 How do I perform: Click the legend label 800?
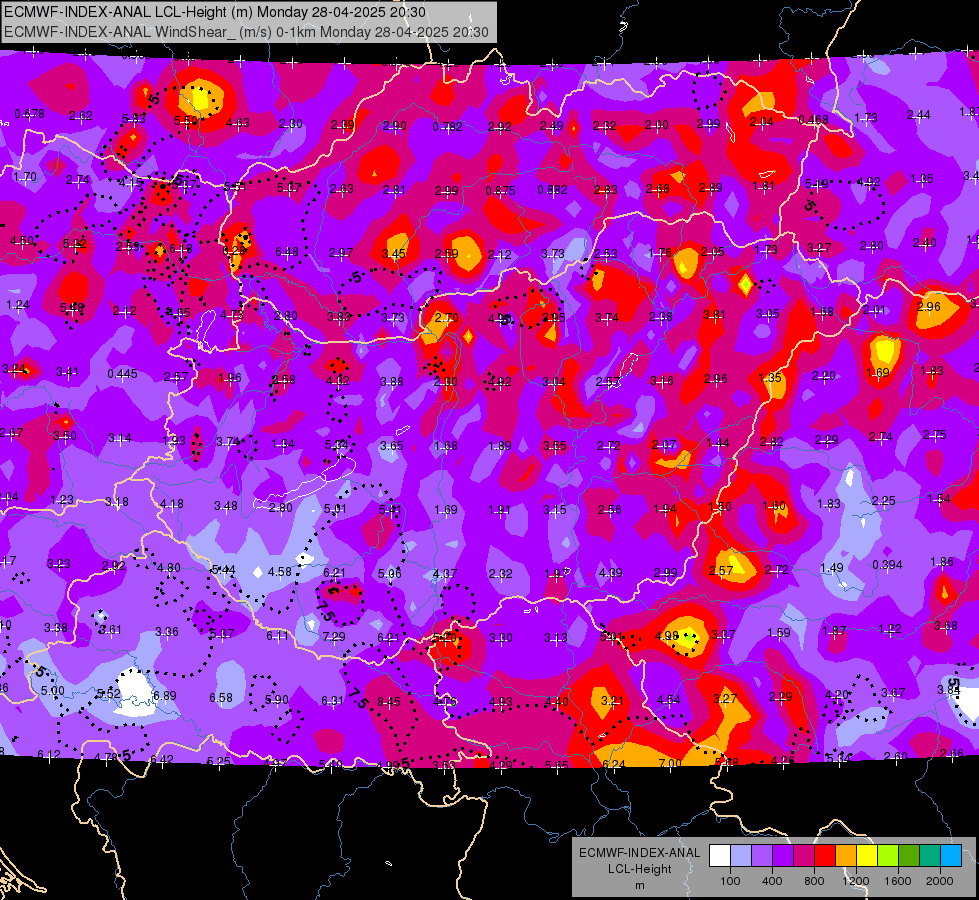click(x=814, y=881)
